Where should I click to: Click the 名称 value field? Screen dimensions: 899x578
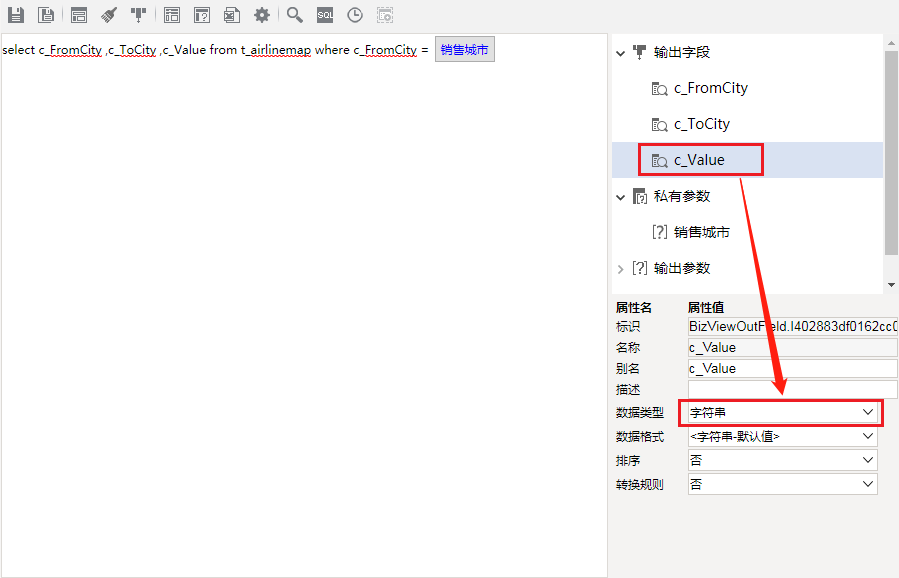pos(793,347)
